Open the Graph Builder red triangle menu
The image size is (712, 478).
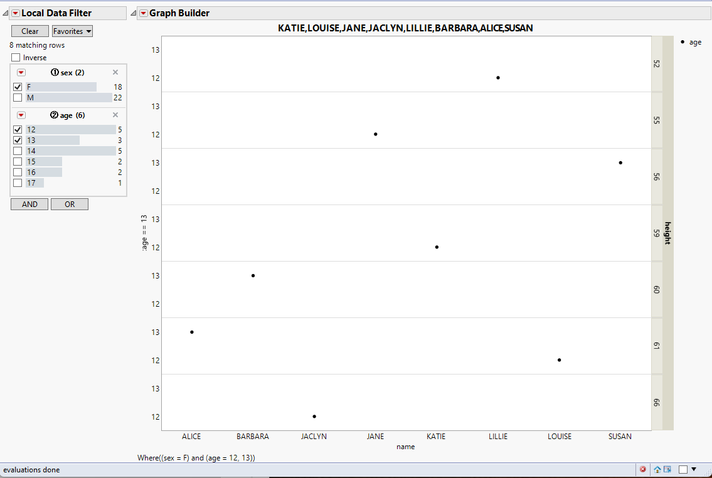[143, 13]
